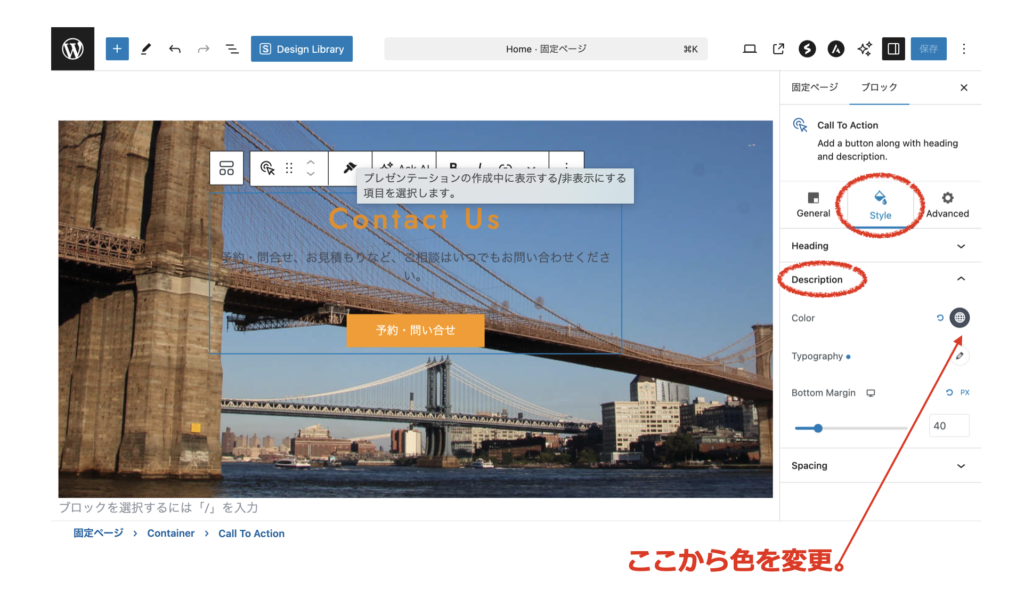Open the block inserter plus button
This screenshot has width=1024, height=614.
[117, 48]
